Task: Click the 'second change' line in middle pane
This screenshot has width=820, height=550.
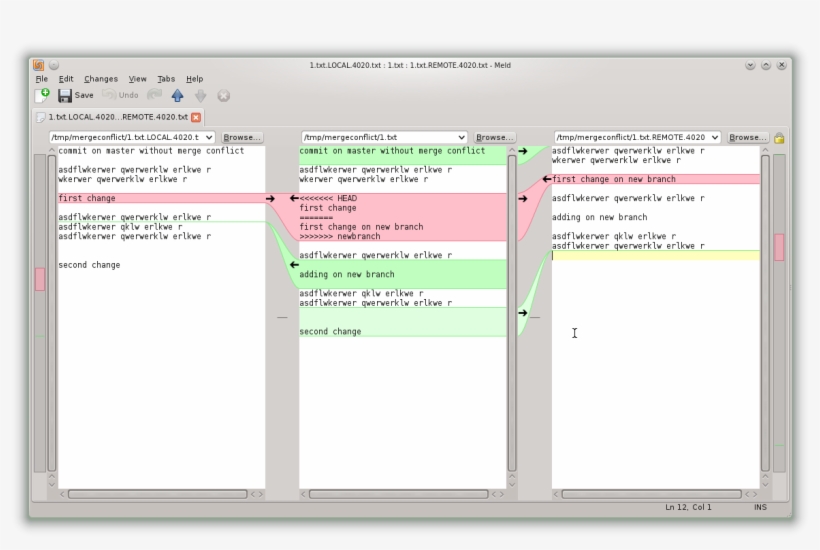Action: [330, 331]
